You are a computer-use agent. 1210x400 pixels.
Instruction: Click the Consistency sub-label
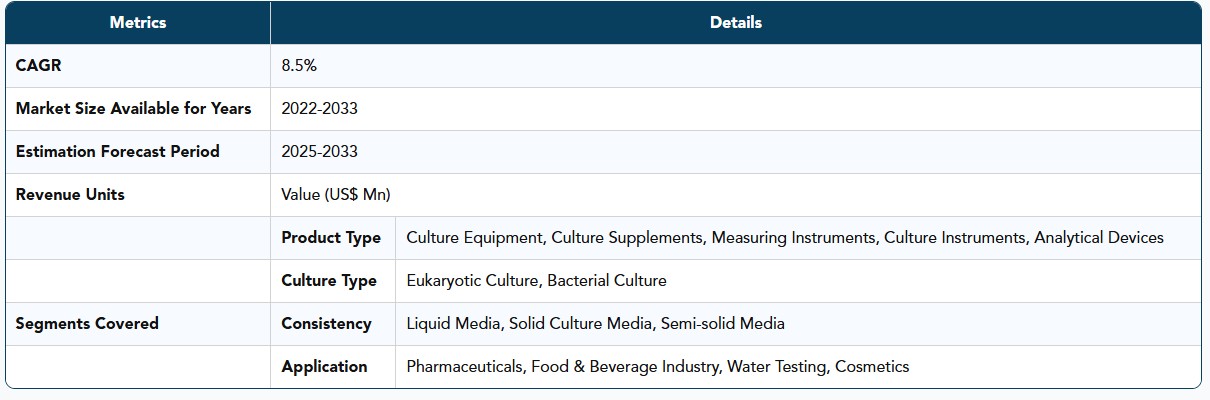pyautogui.click(x=326, y=323)
